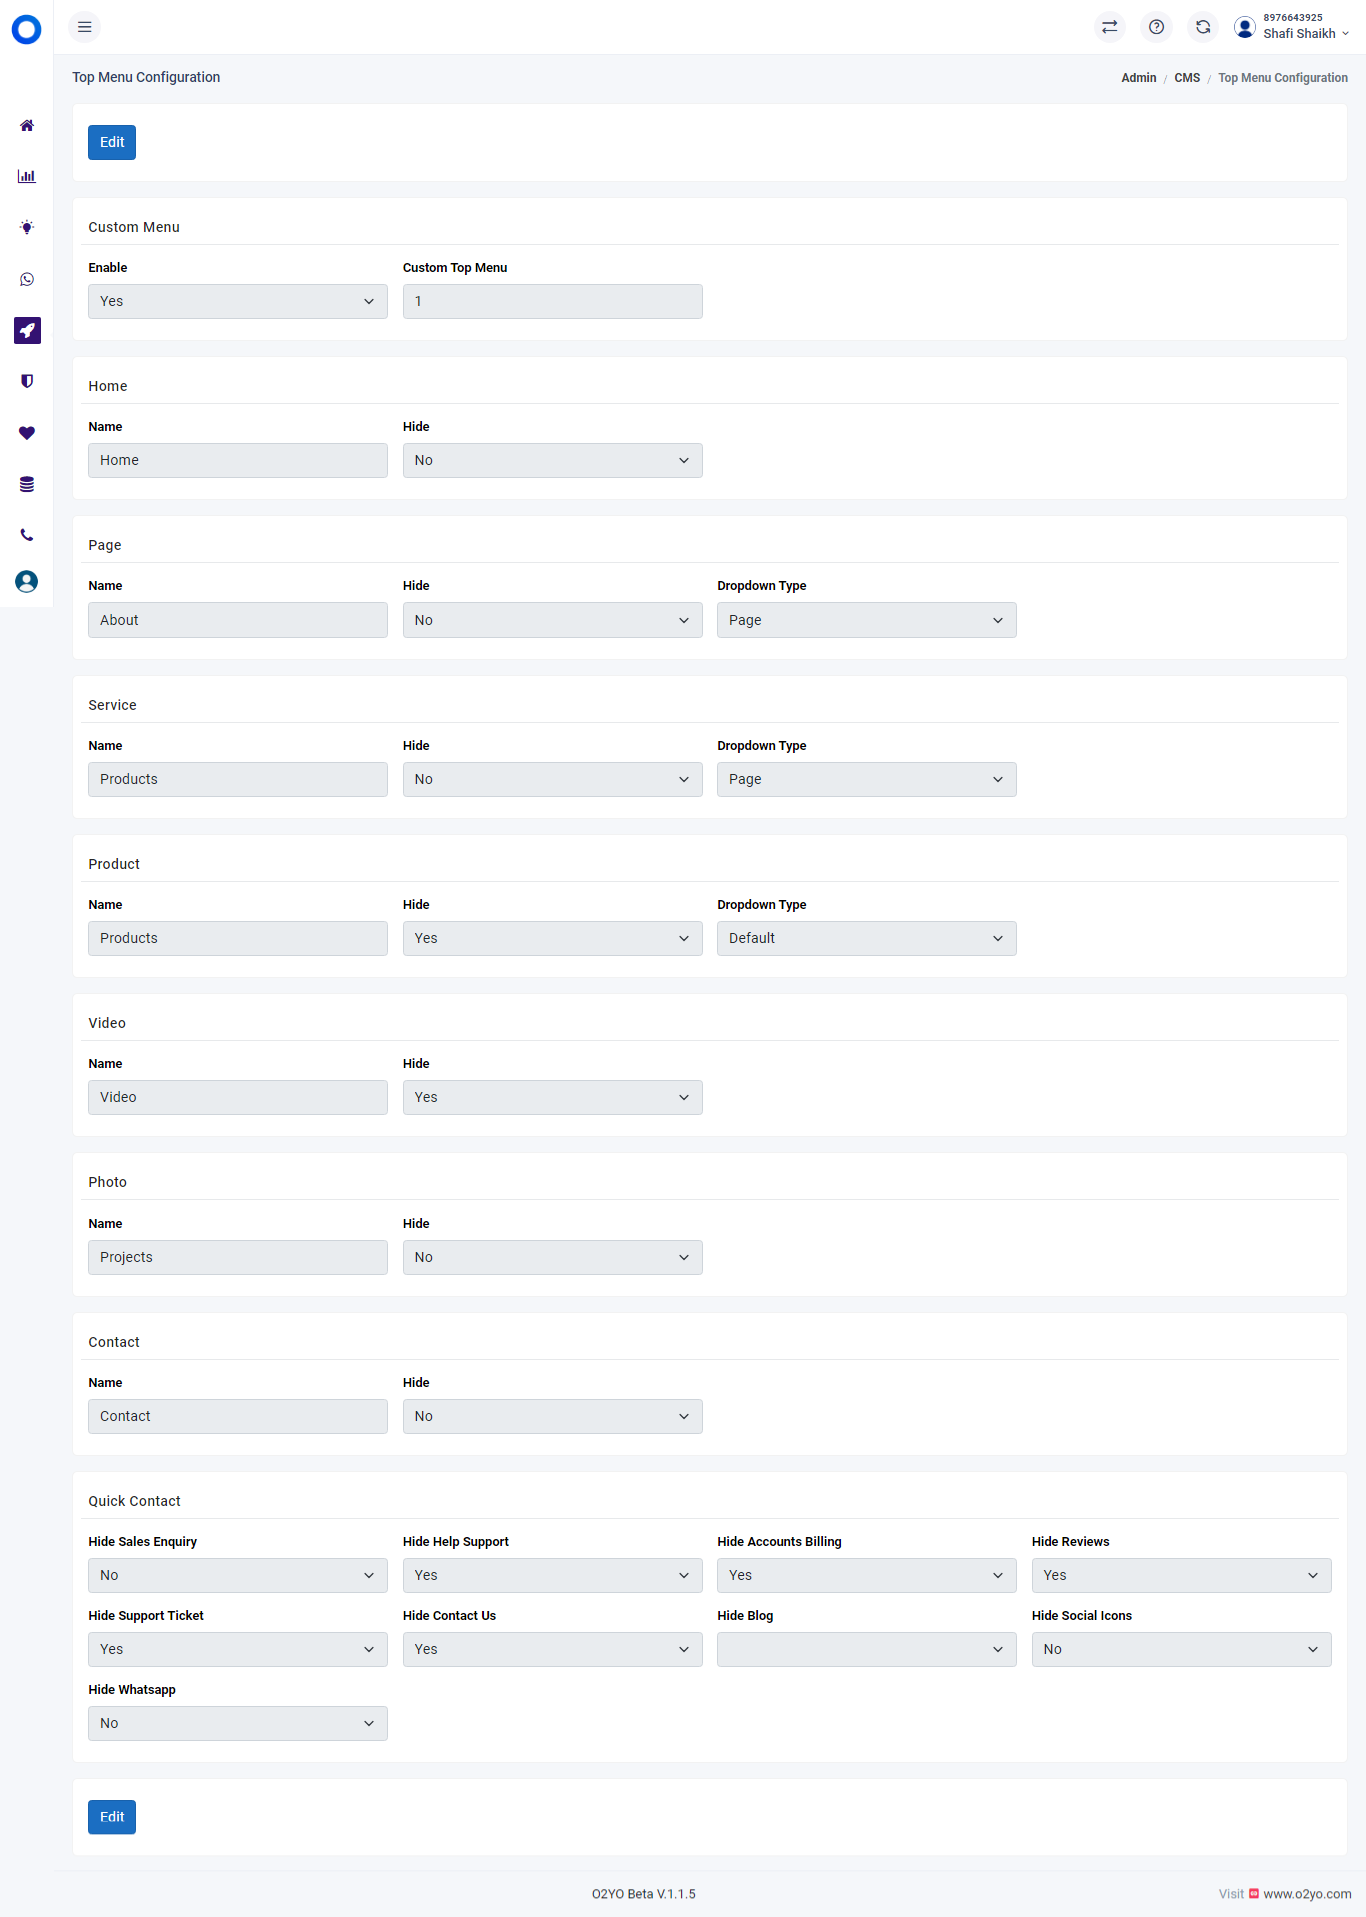Open the bar chart analytics icon
Screen dimensions: 1366x1917
pos(27,176)
